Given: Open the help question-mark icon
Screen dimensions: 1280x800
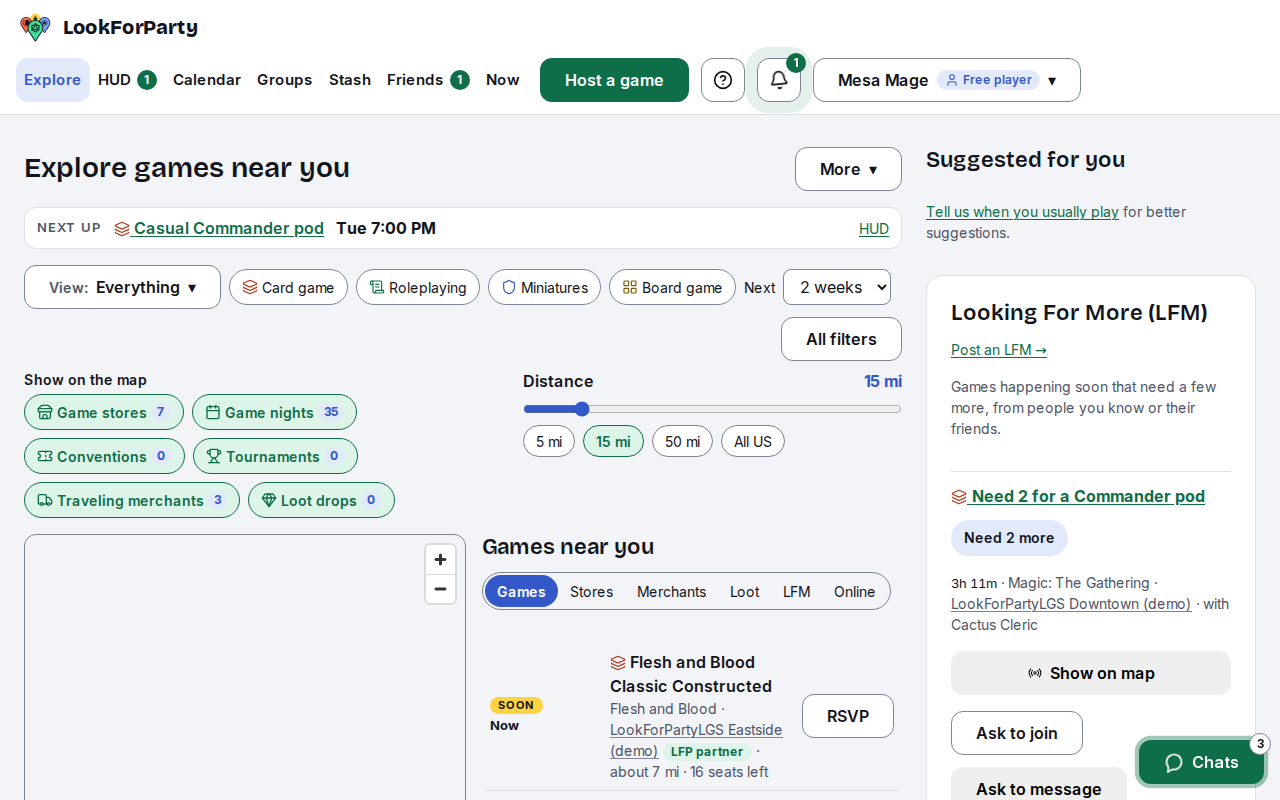Looking at the screenshot, I should pos(723,80).
